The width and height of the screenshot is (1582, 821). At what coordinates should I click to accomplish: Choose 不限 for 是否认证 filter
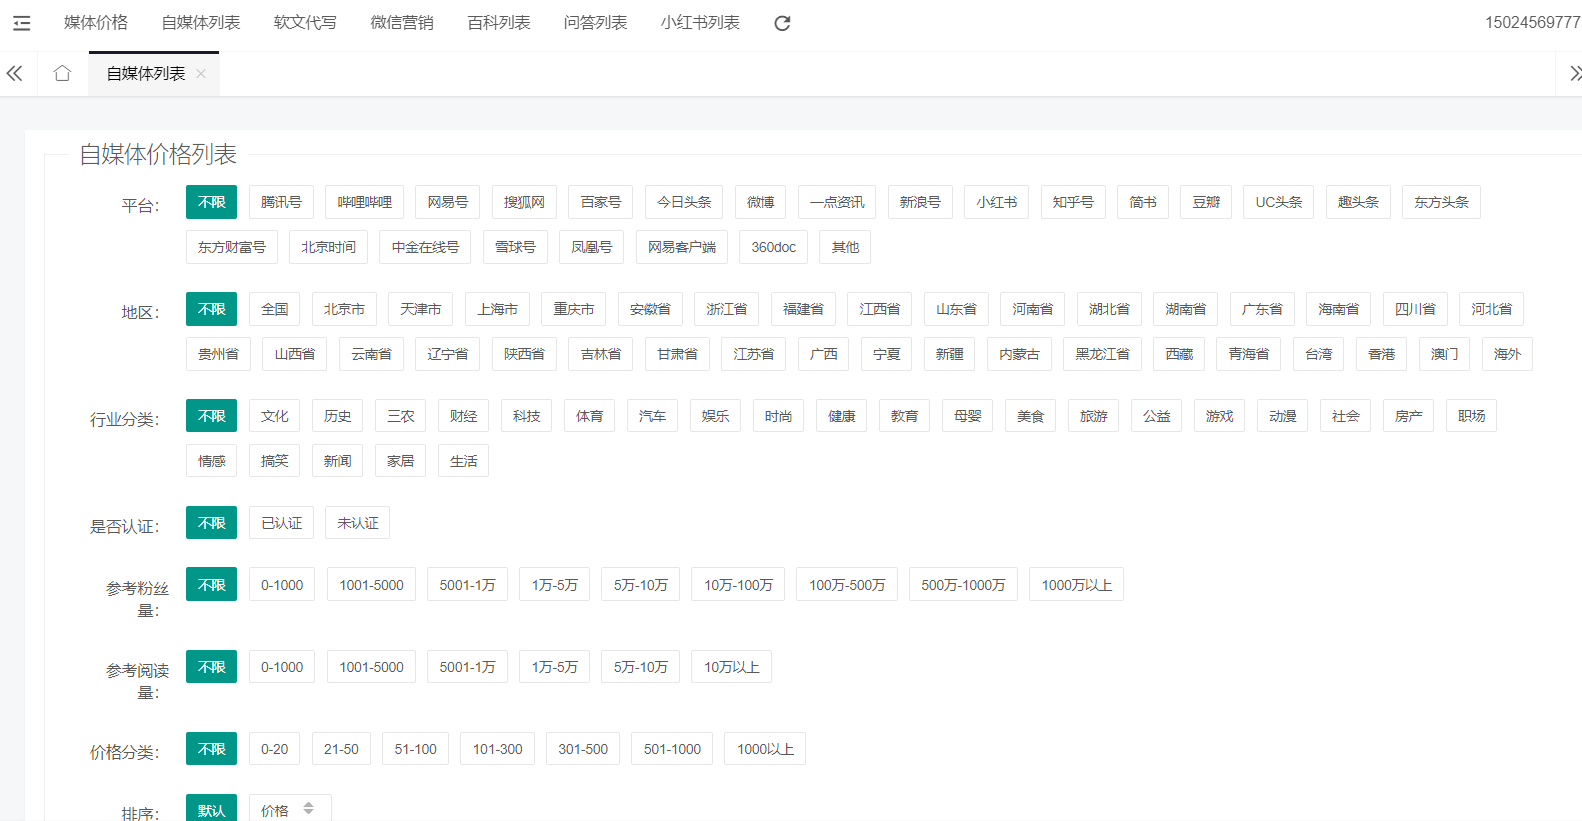pyautogui.click(x=211, y=523)
